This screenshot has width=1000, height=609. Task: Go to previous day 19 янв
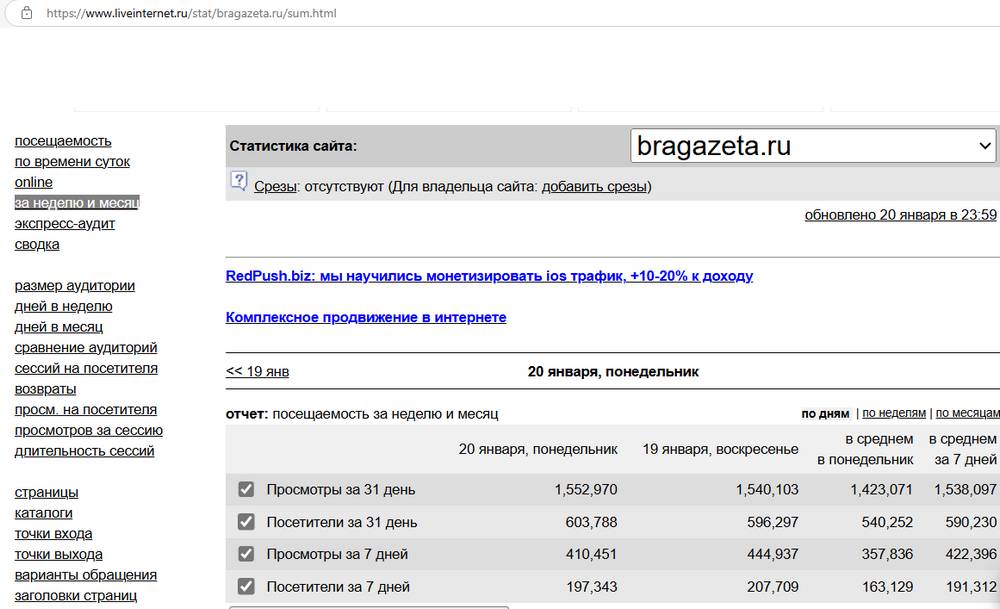257,372
